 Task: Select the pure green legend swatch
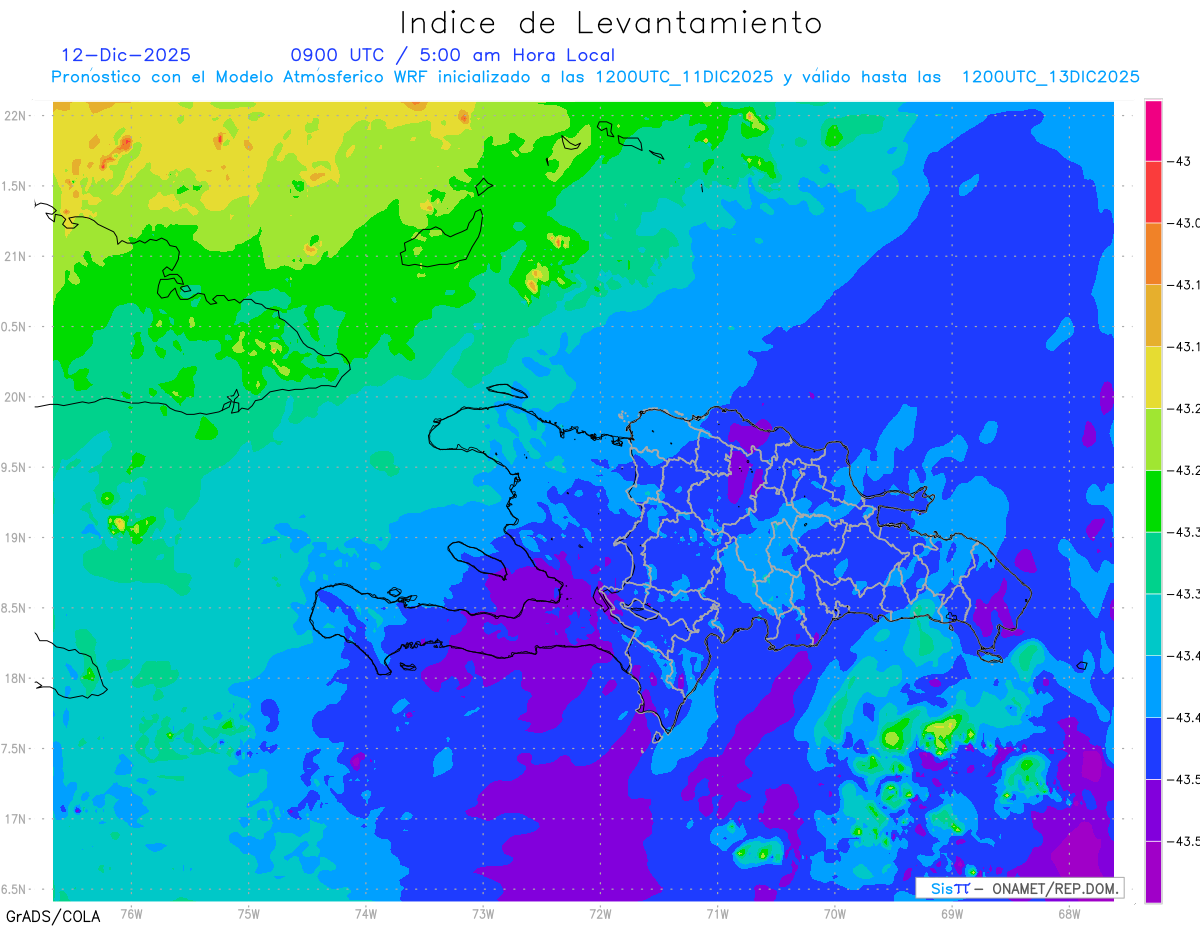pos(1153,500)
